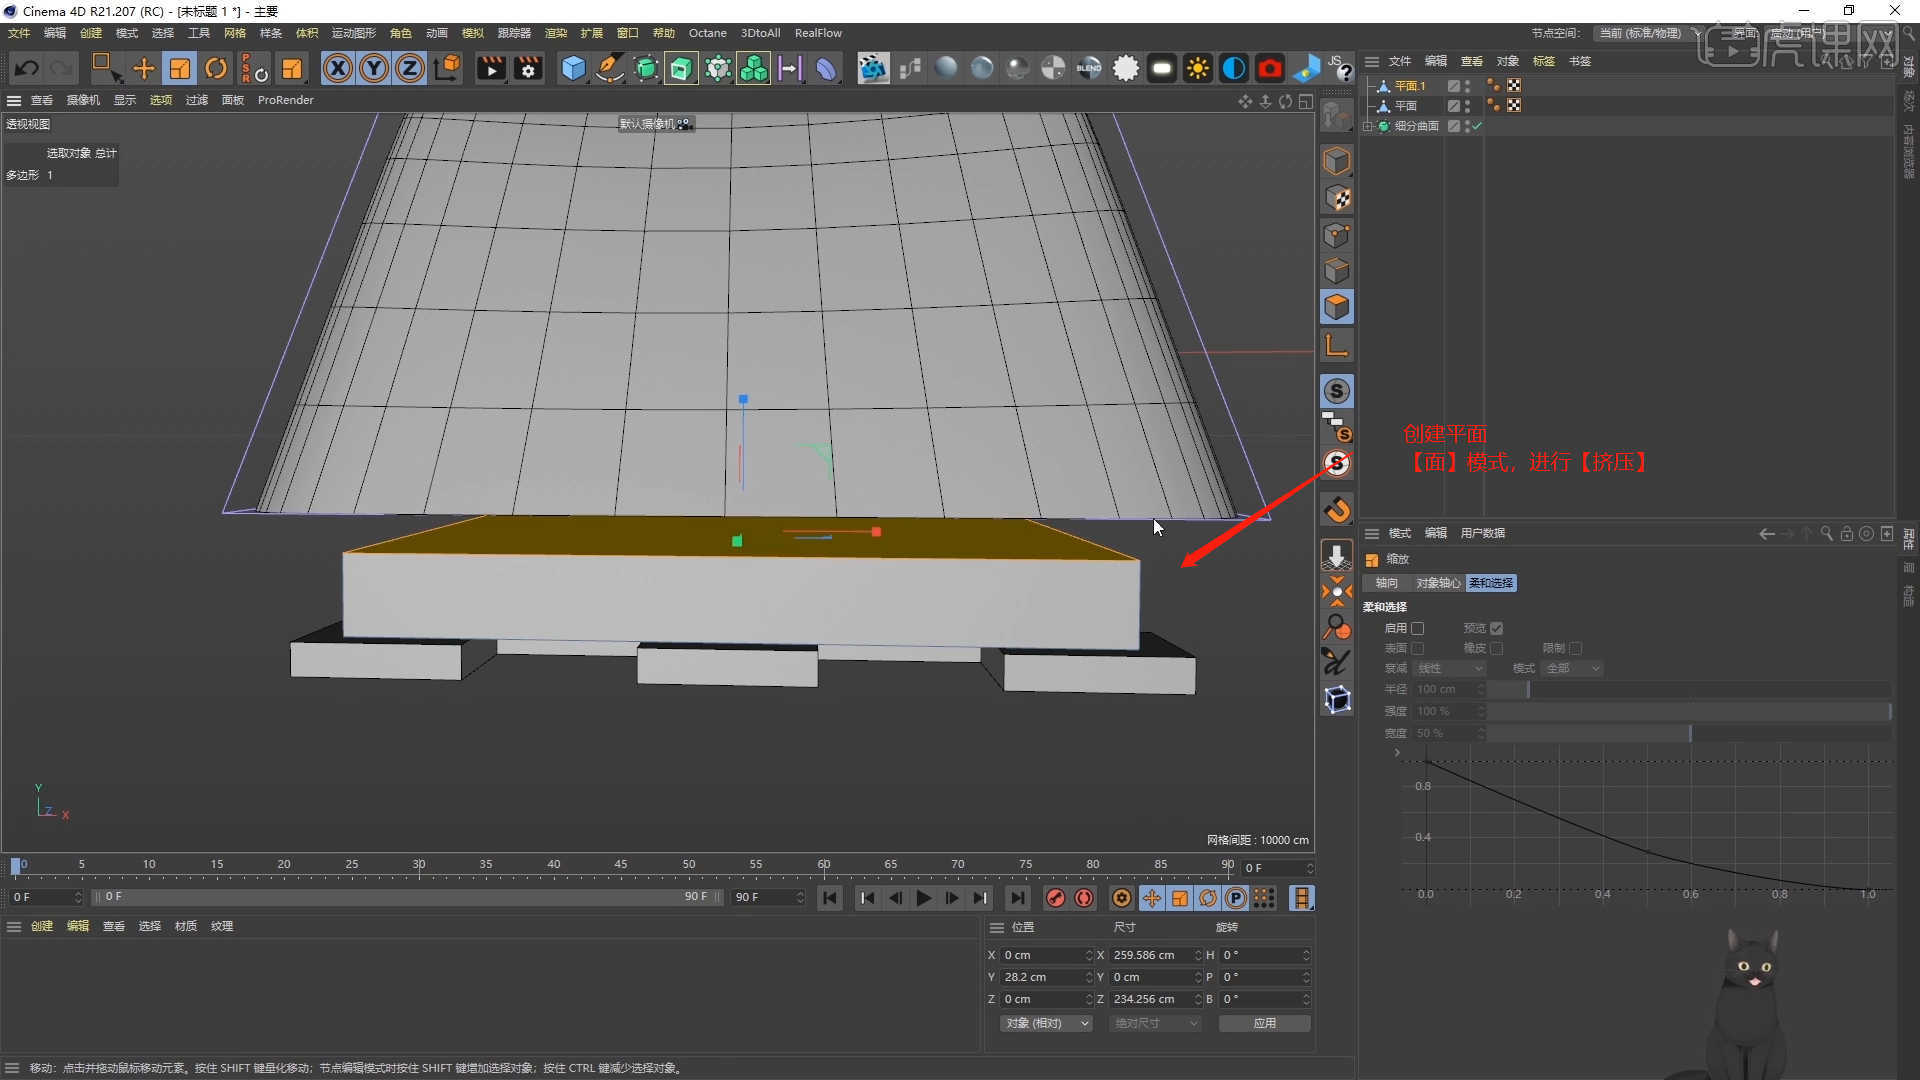Viewport: 1920px width, 1080px height.
Task: Switch to Model mode in the side palette
Action: pyautogui.click(x=1337, y=162)
